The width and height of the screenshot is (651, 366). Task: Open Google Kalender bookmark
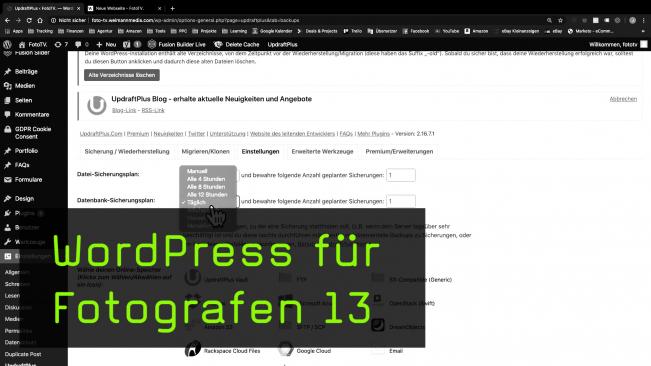pyautogui.click(x=272, y=31)
